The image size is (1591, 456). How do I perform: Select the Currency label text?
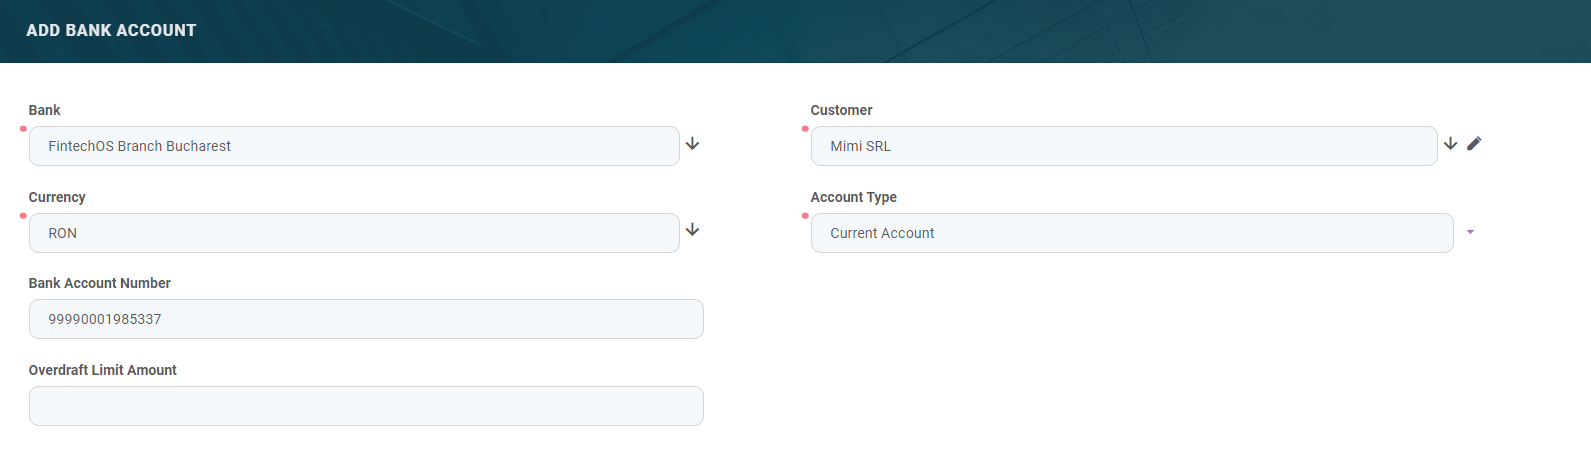tap(57, 197)
